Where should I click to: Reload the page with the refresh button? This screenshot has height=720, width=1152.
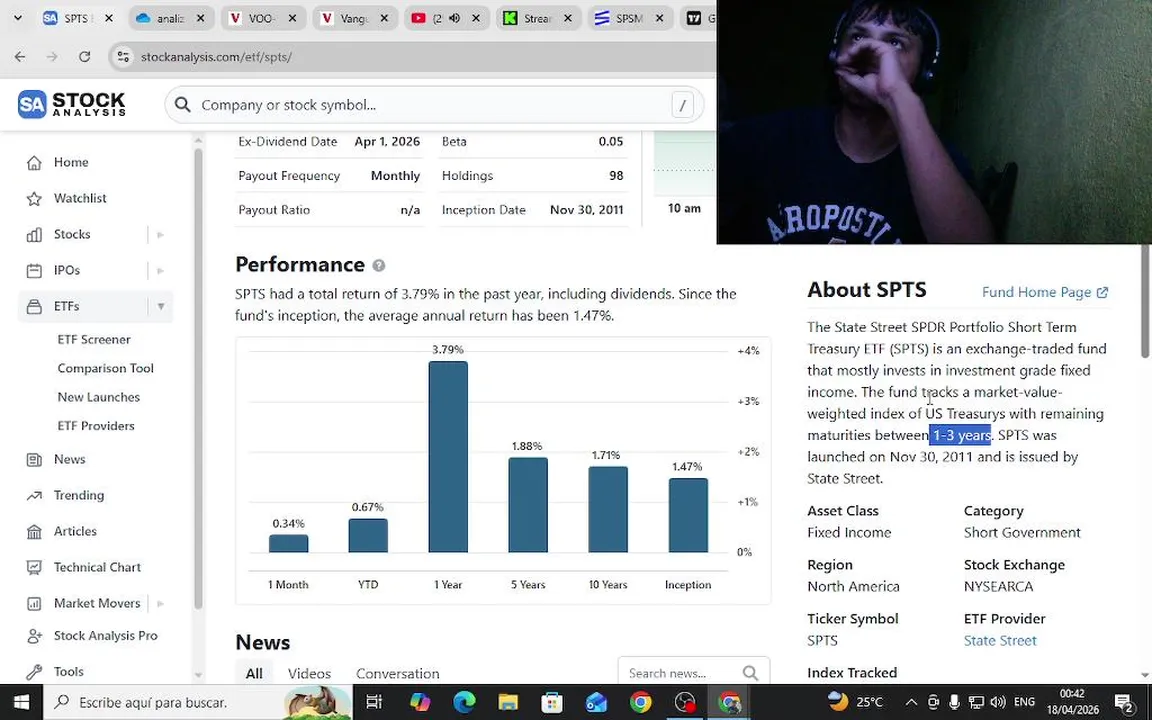(x=84, y=57)
